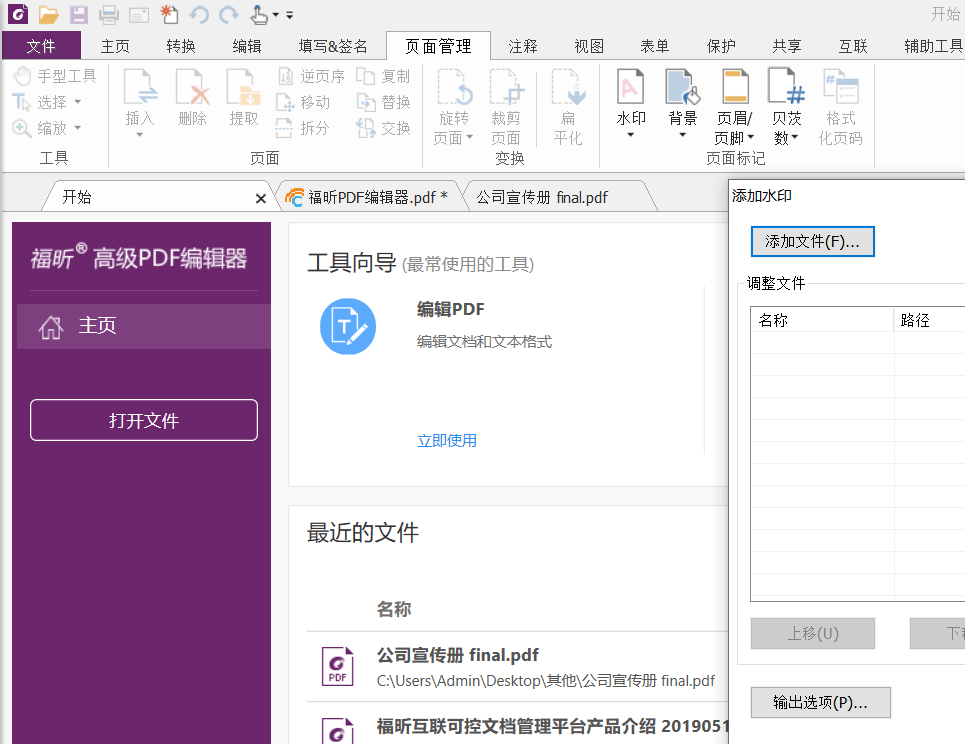Switch to the 表单 ribbon tab
This screenshot has height=744, width=965.
click(655, 46)
